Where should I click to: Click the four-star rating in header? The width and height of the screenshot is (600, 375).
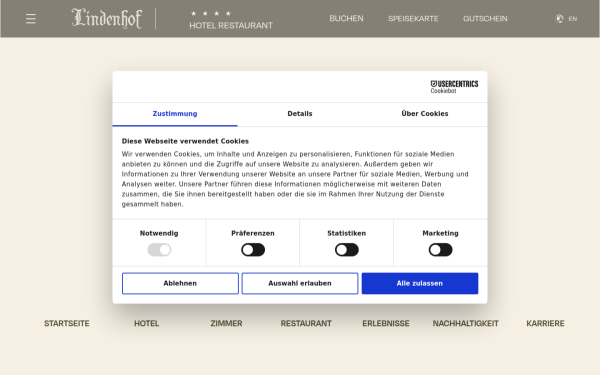211,13
